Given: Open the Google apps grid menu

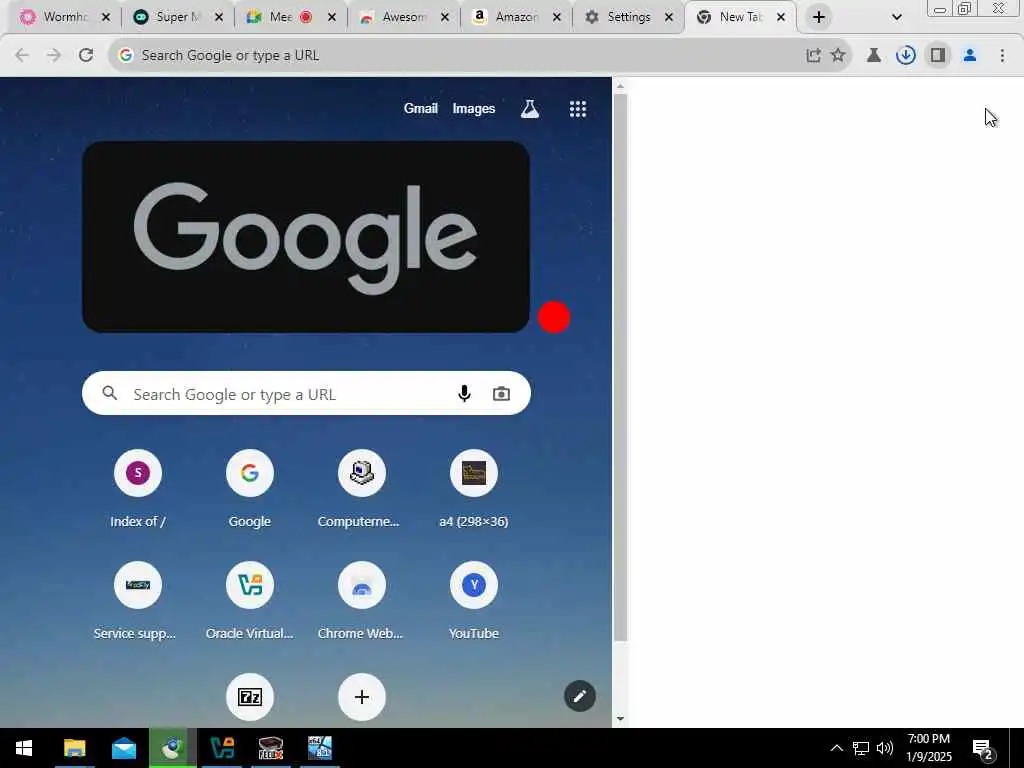Looking at the screenshot, I should [x=577, y=109].
